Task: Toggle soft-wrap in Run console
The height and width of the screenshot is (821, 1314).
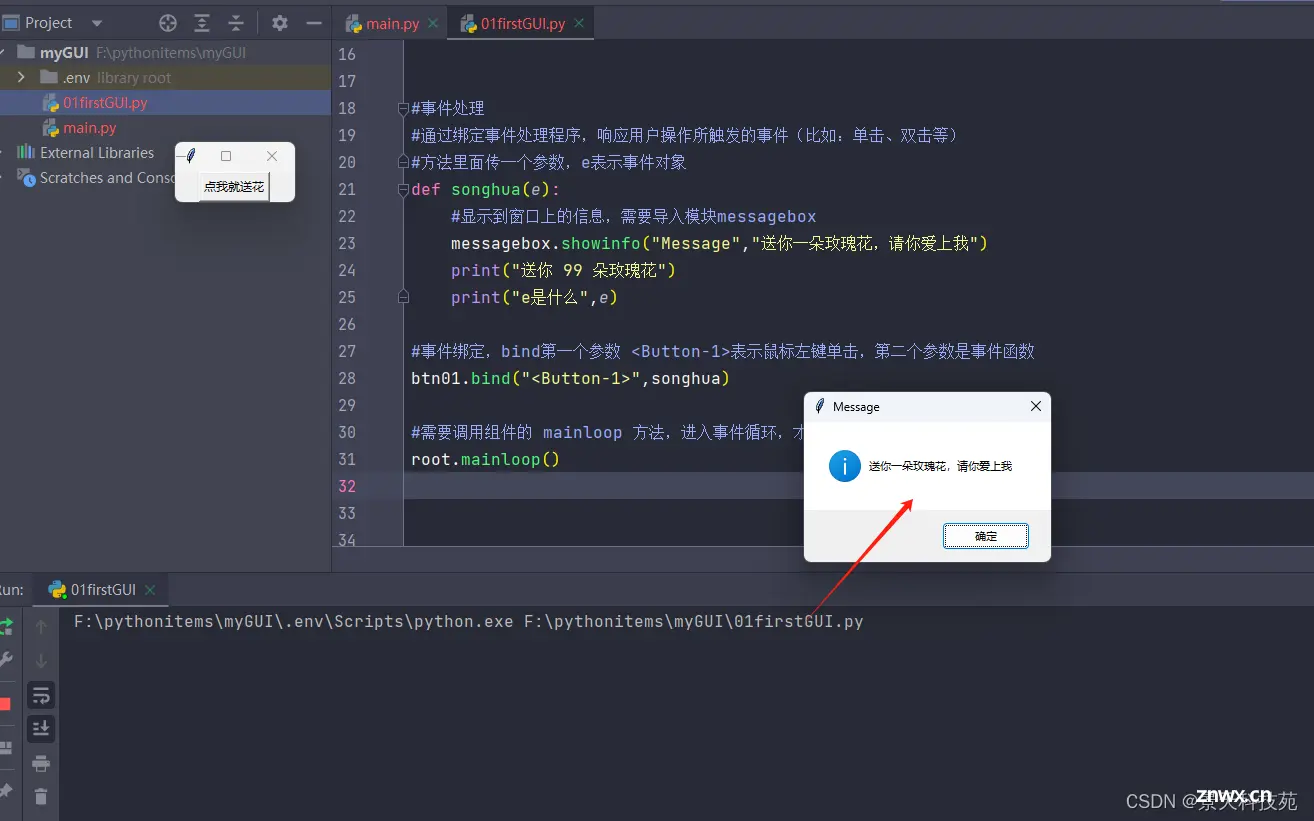Action: (41, 695)
